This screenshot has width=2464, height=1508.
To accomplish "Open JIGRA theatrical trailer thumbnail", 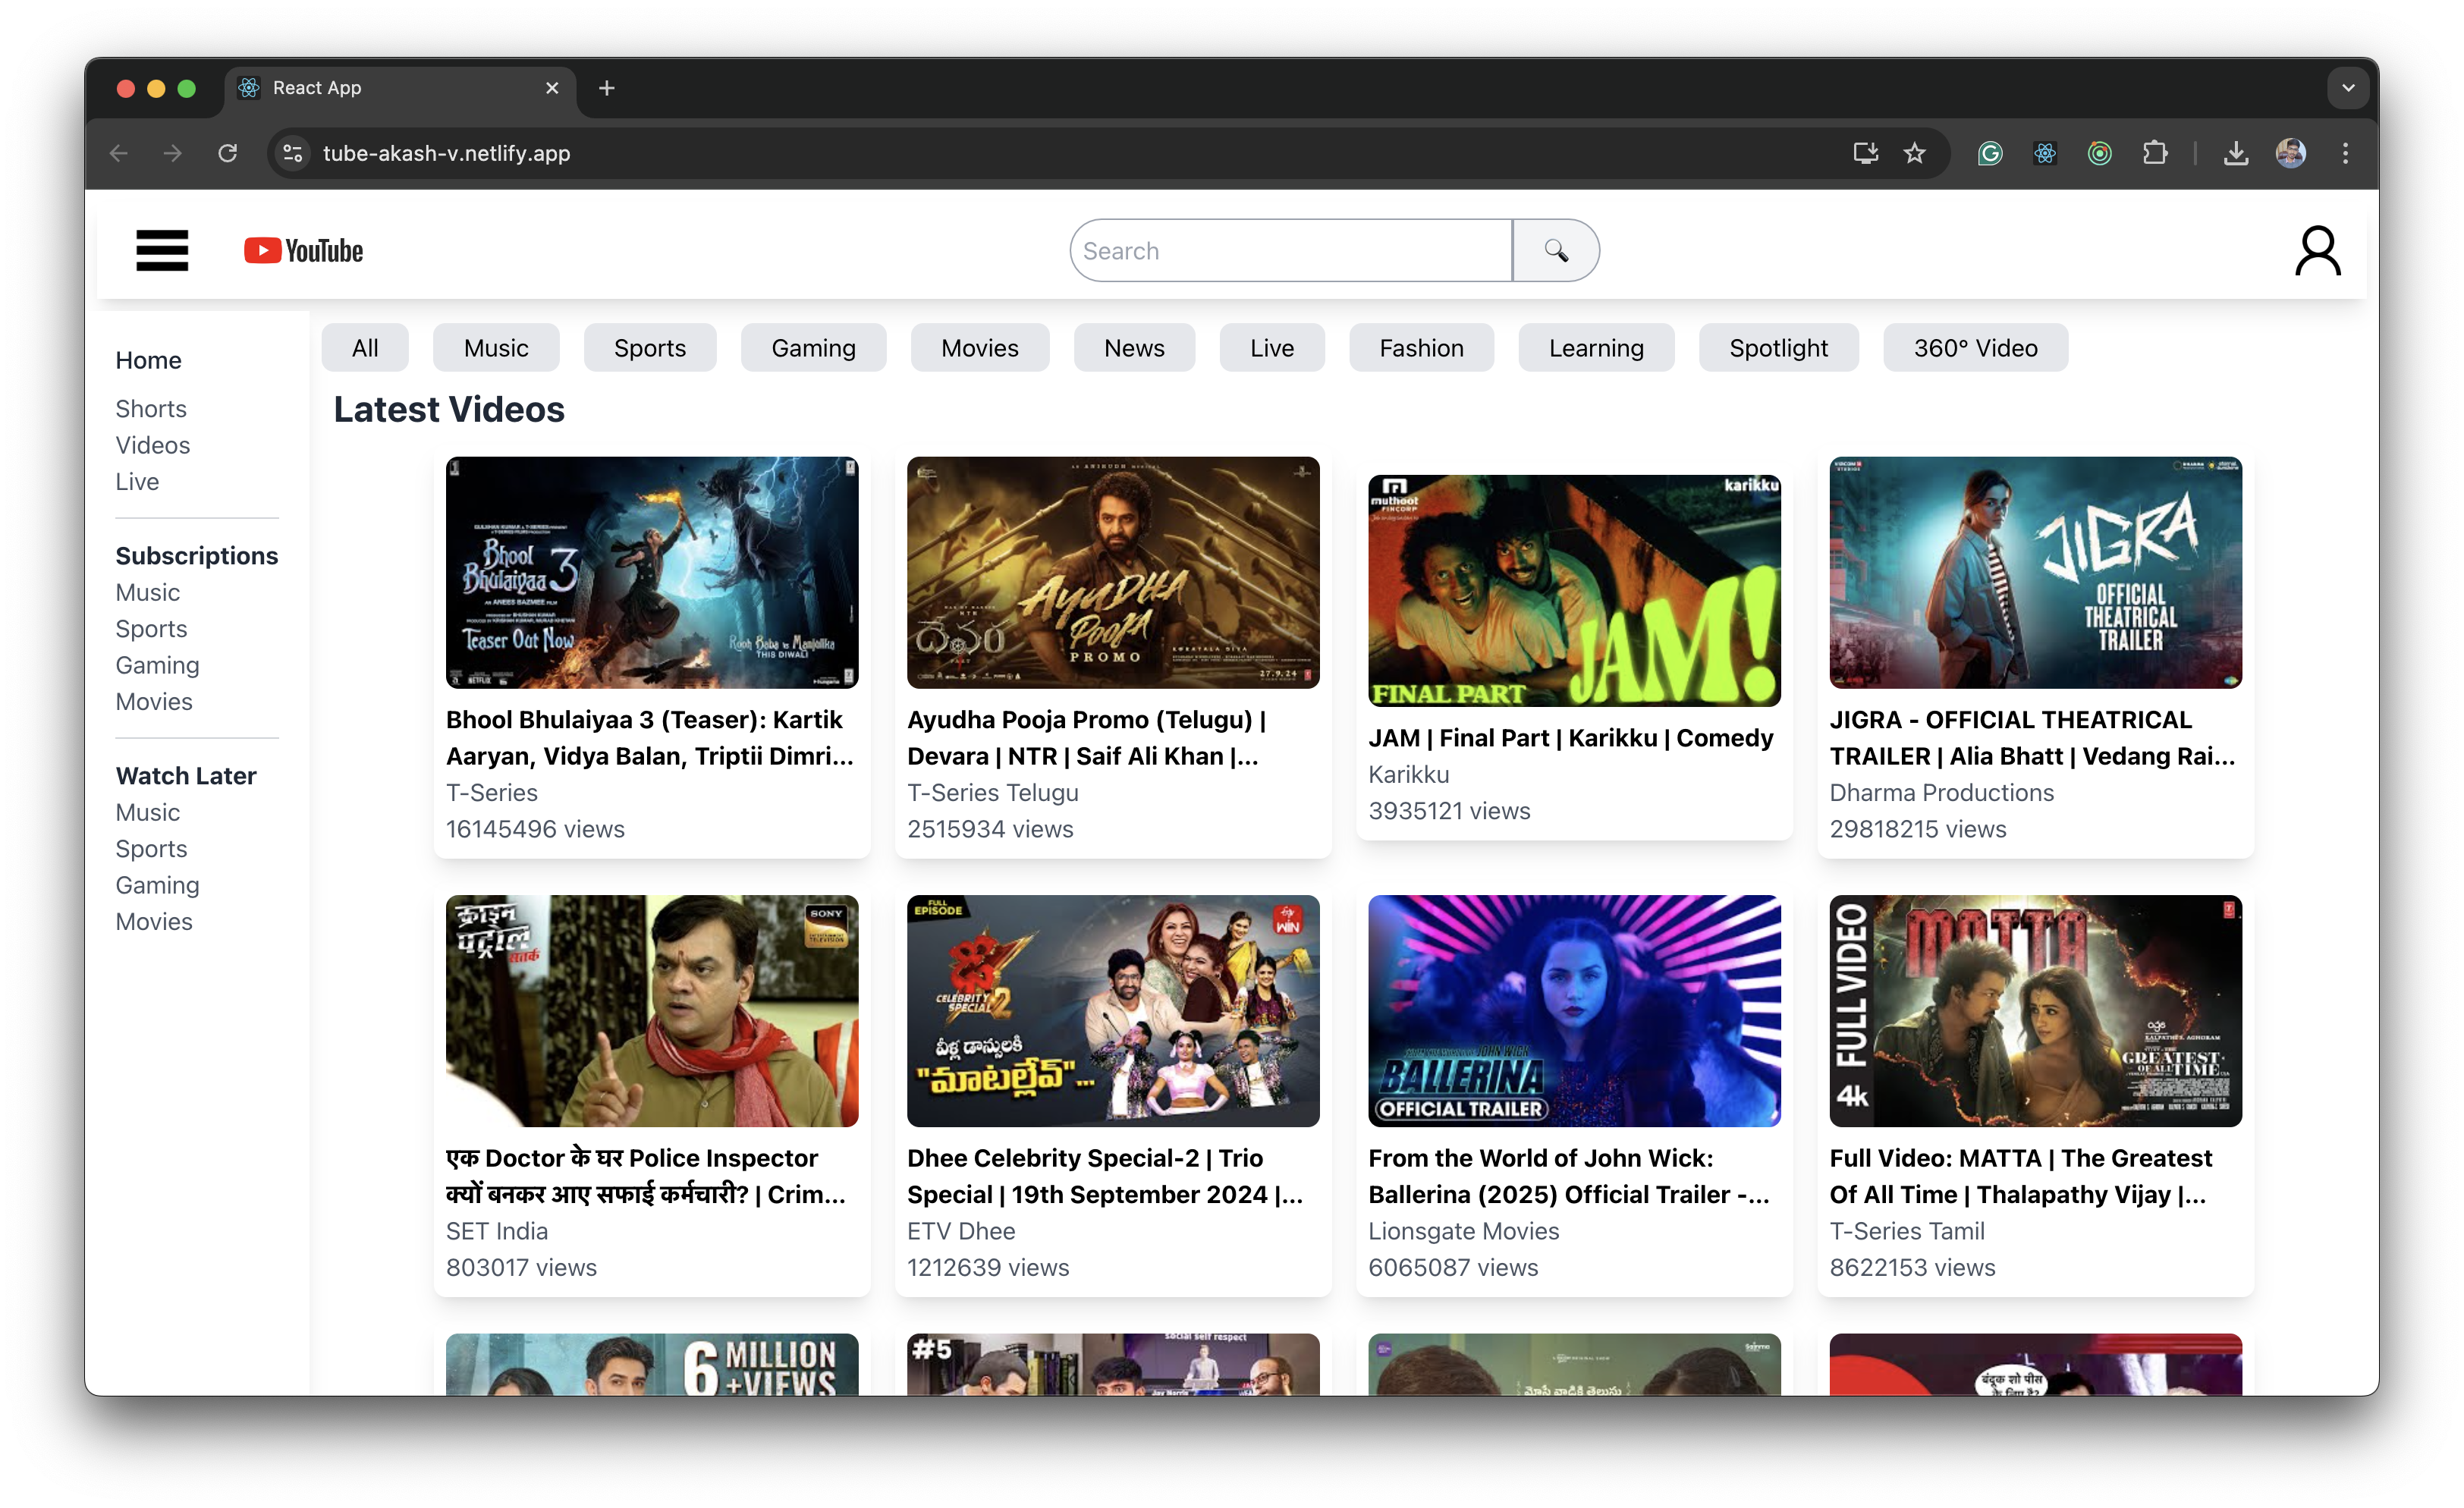I will (2035, 573).
